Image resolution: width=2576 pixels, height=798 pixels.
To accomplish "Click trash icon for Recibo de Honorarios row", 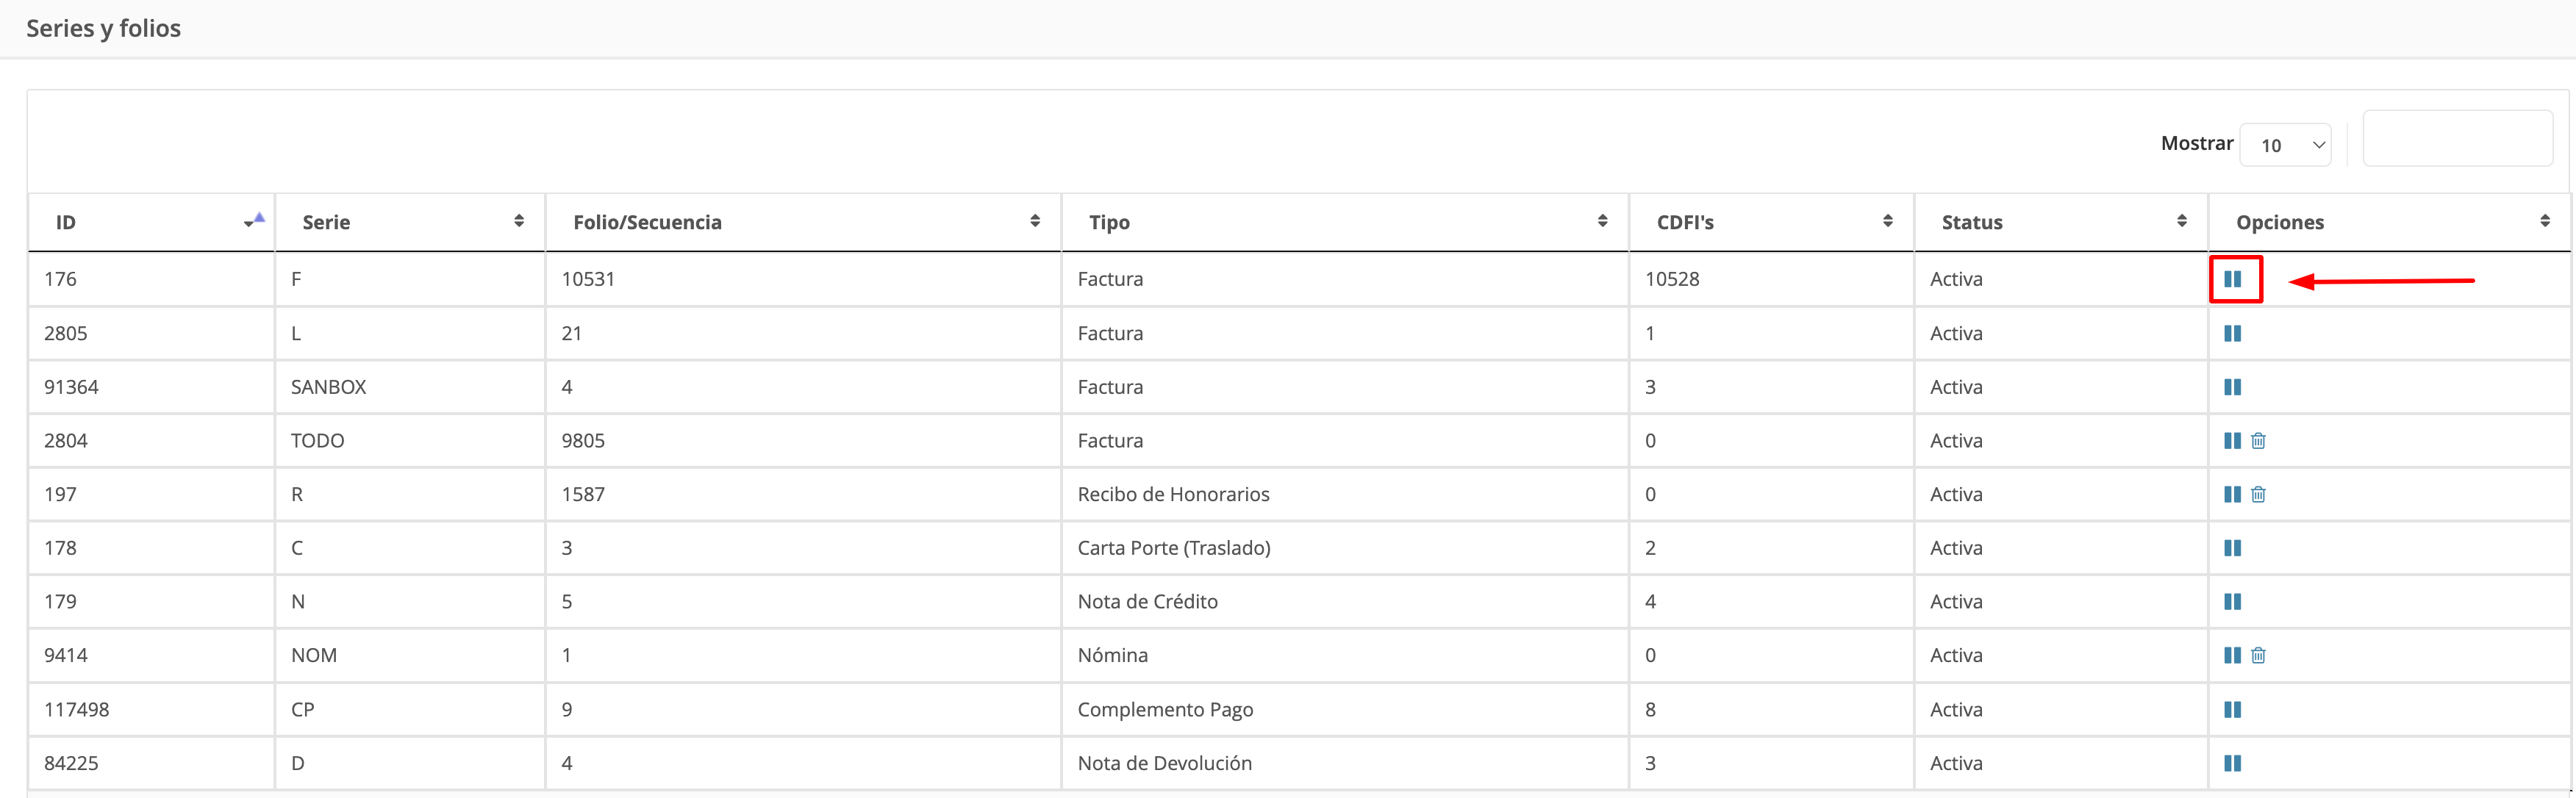I will [2258, 494].
